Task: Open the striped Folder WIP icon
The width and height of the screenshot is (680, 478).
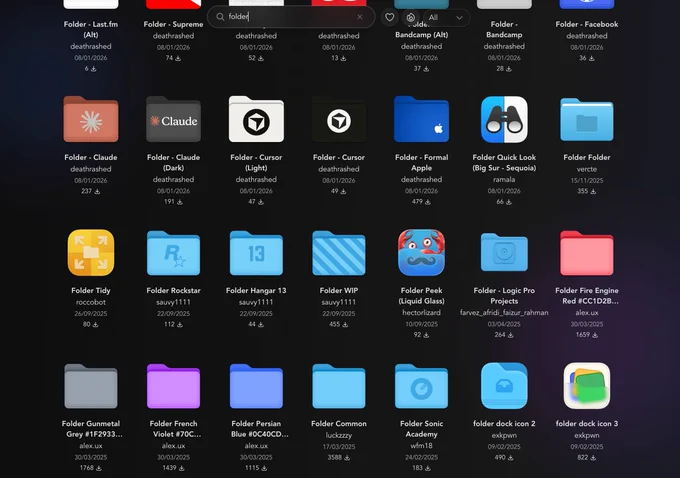Action: click(339, 253)
